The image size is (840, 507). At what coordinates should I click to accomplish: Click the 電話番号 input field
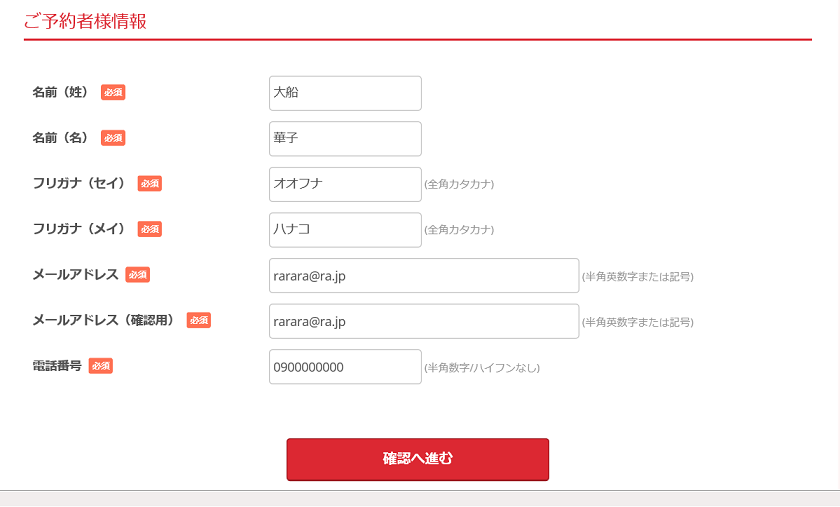(x=345, y=367)
